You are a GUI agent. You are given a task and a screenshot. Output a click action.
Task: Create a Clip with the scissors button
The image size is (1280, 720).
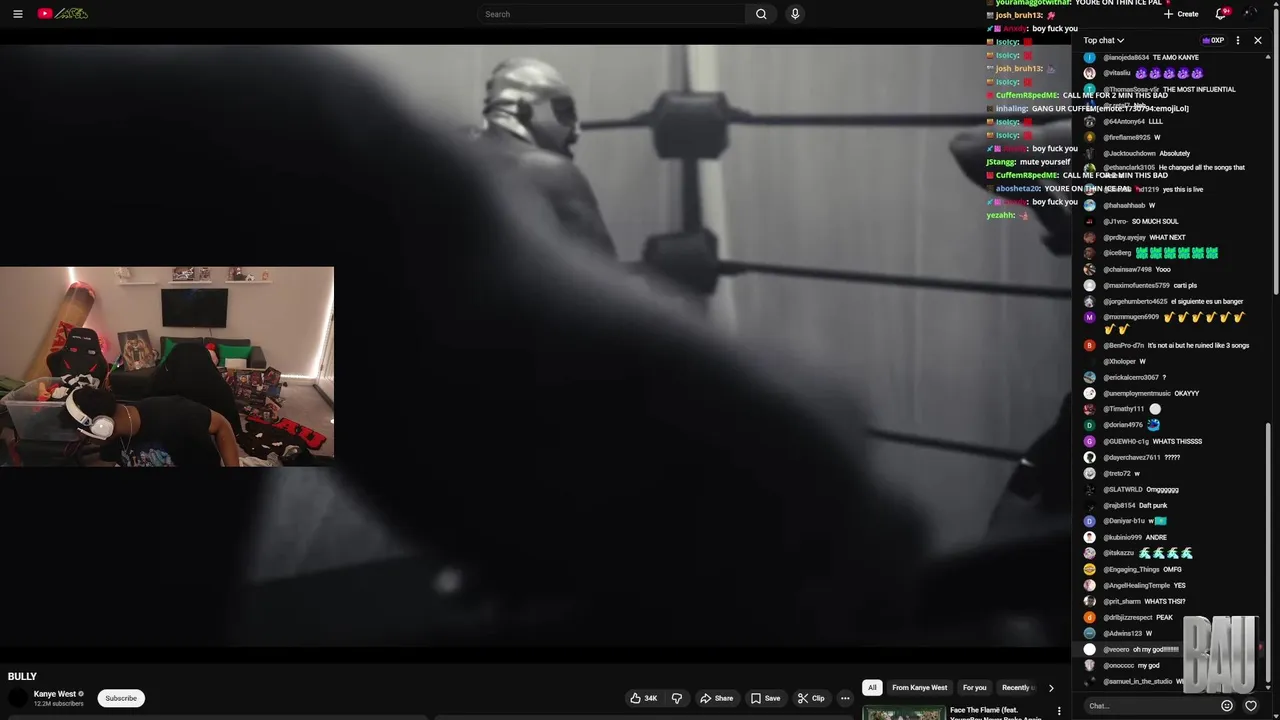click(811, 698)
